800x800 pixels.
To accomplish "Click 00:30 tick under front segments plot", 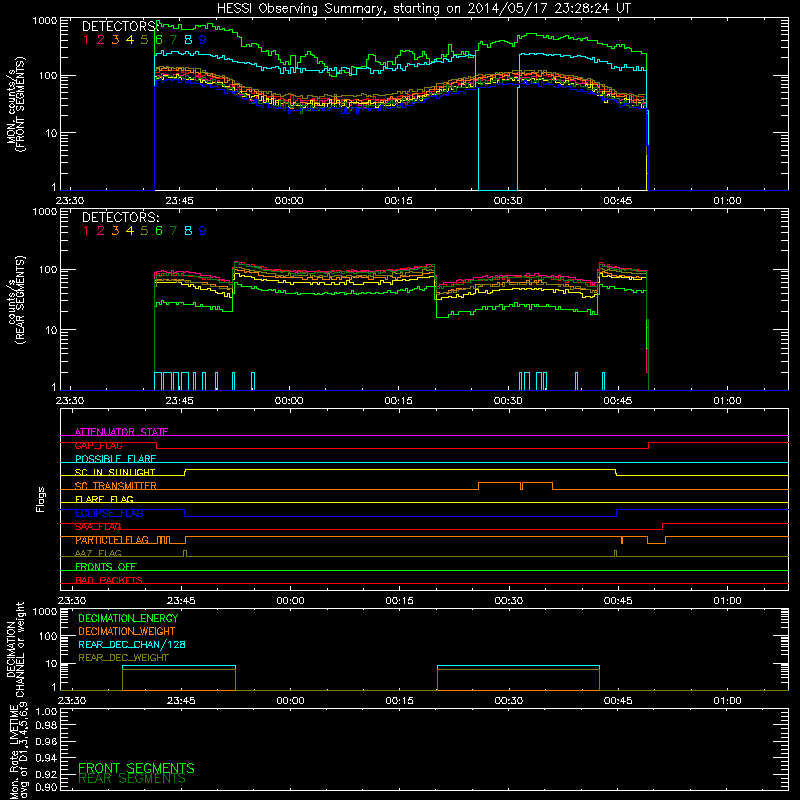I will [x=508, y=201].
